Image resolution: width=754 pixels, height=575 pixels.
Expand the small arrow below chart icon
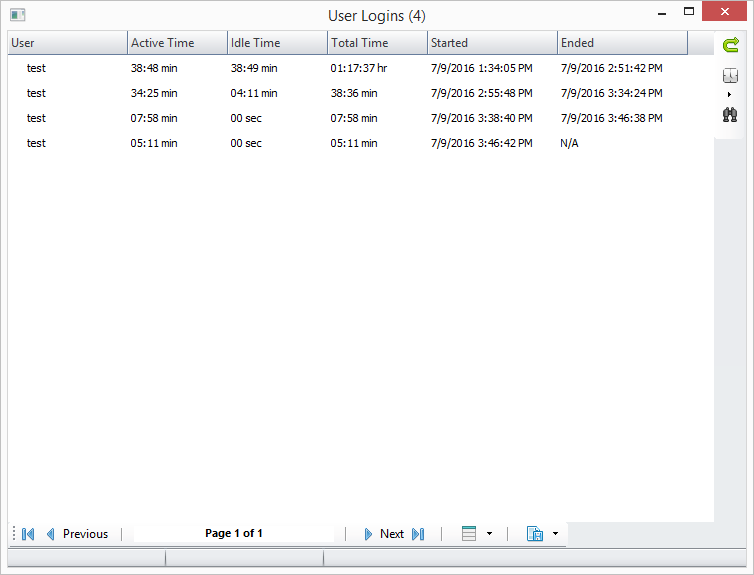tap(729, 94)
